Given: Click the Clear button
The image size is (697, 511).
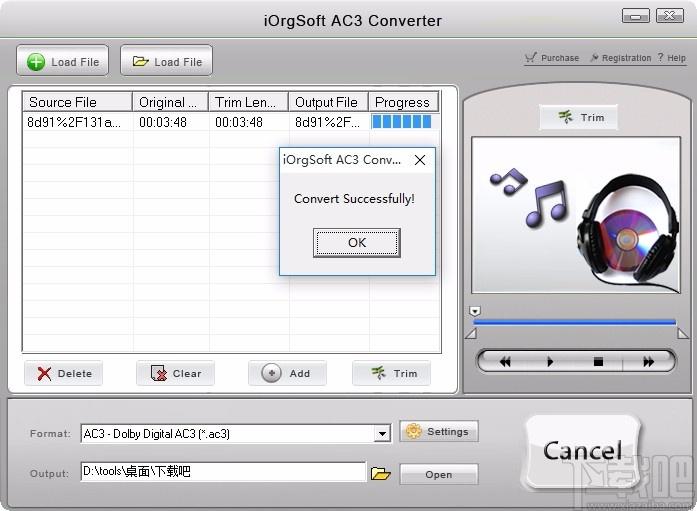Looking at the screenshot, I should [x=176, y=373].
